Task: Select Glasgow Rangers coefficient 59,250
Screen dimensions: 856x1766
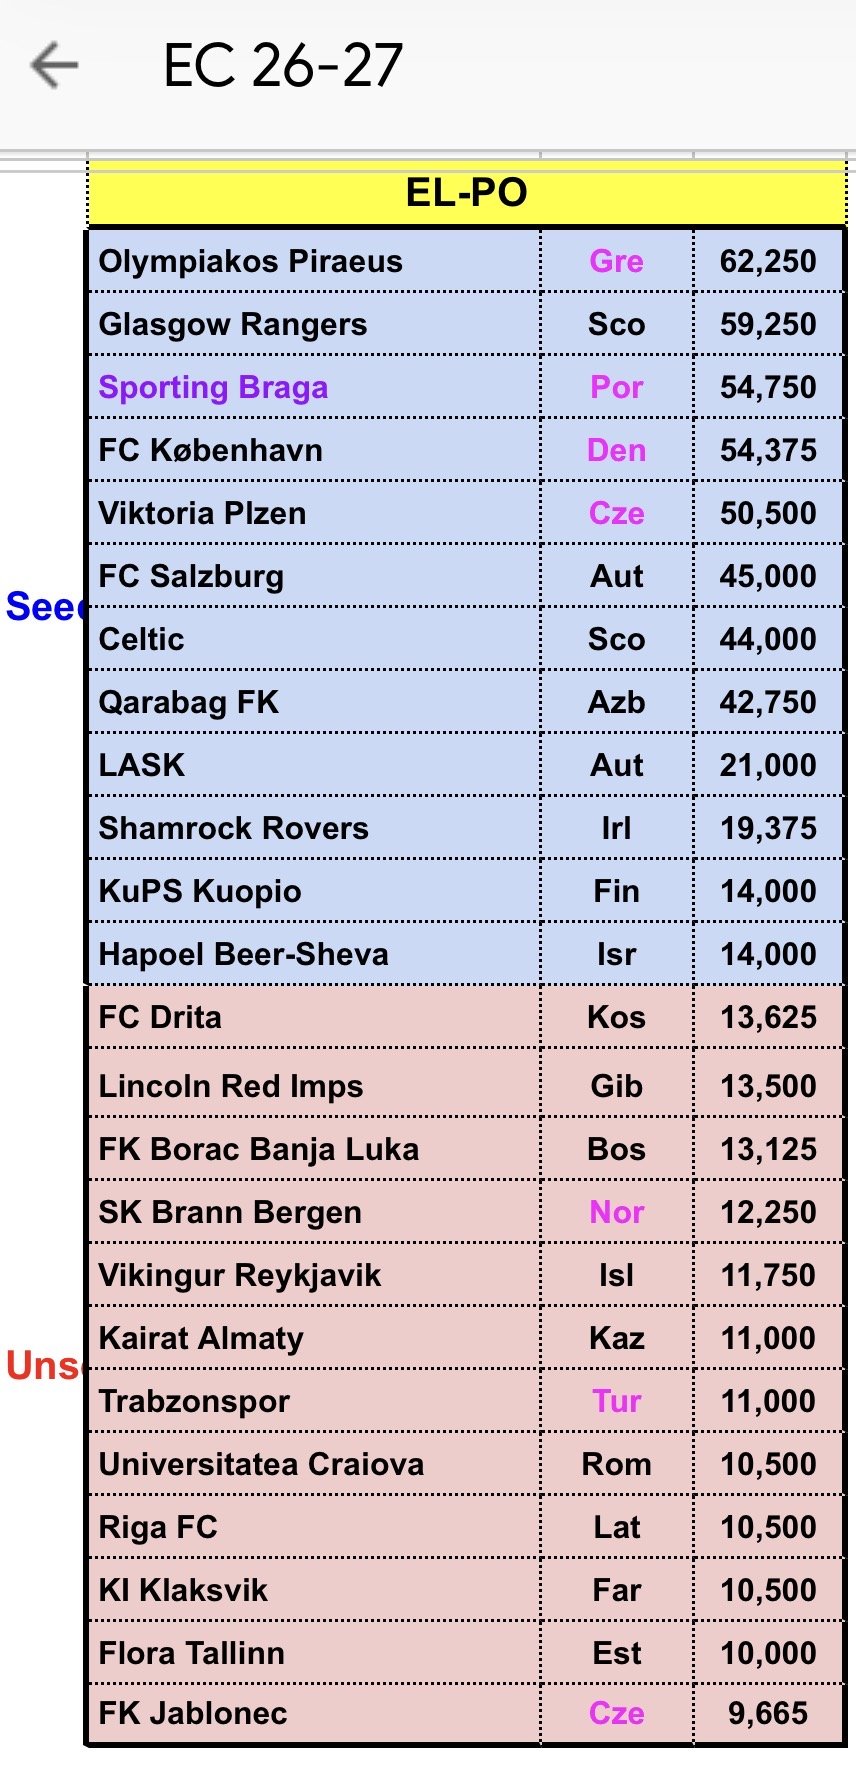Action: click(x=768, y=325)
